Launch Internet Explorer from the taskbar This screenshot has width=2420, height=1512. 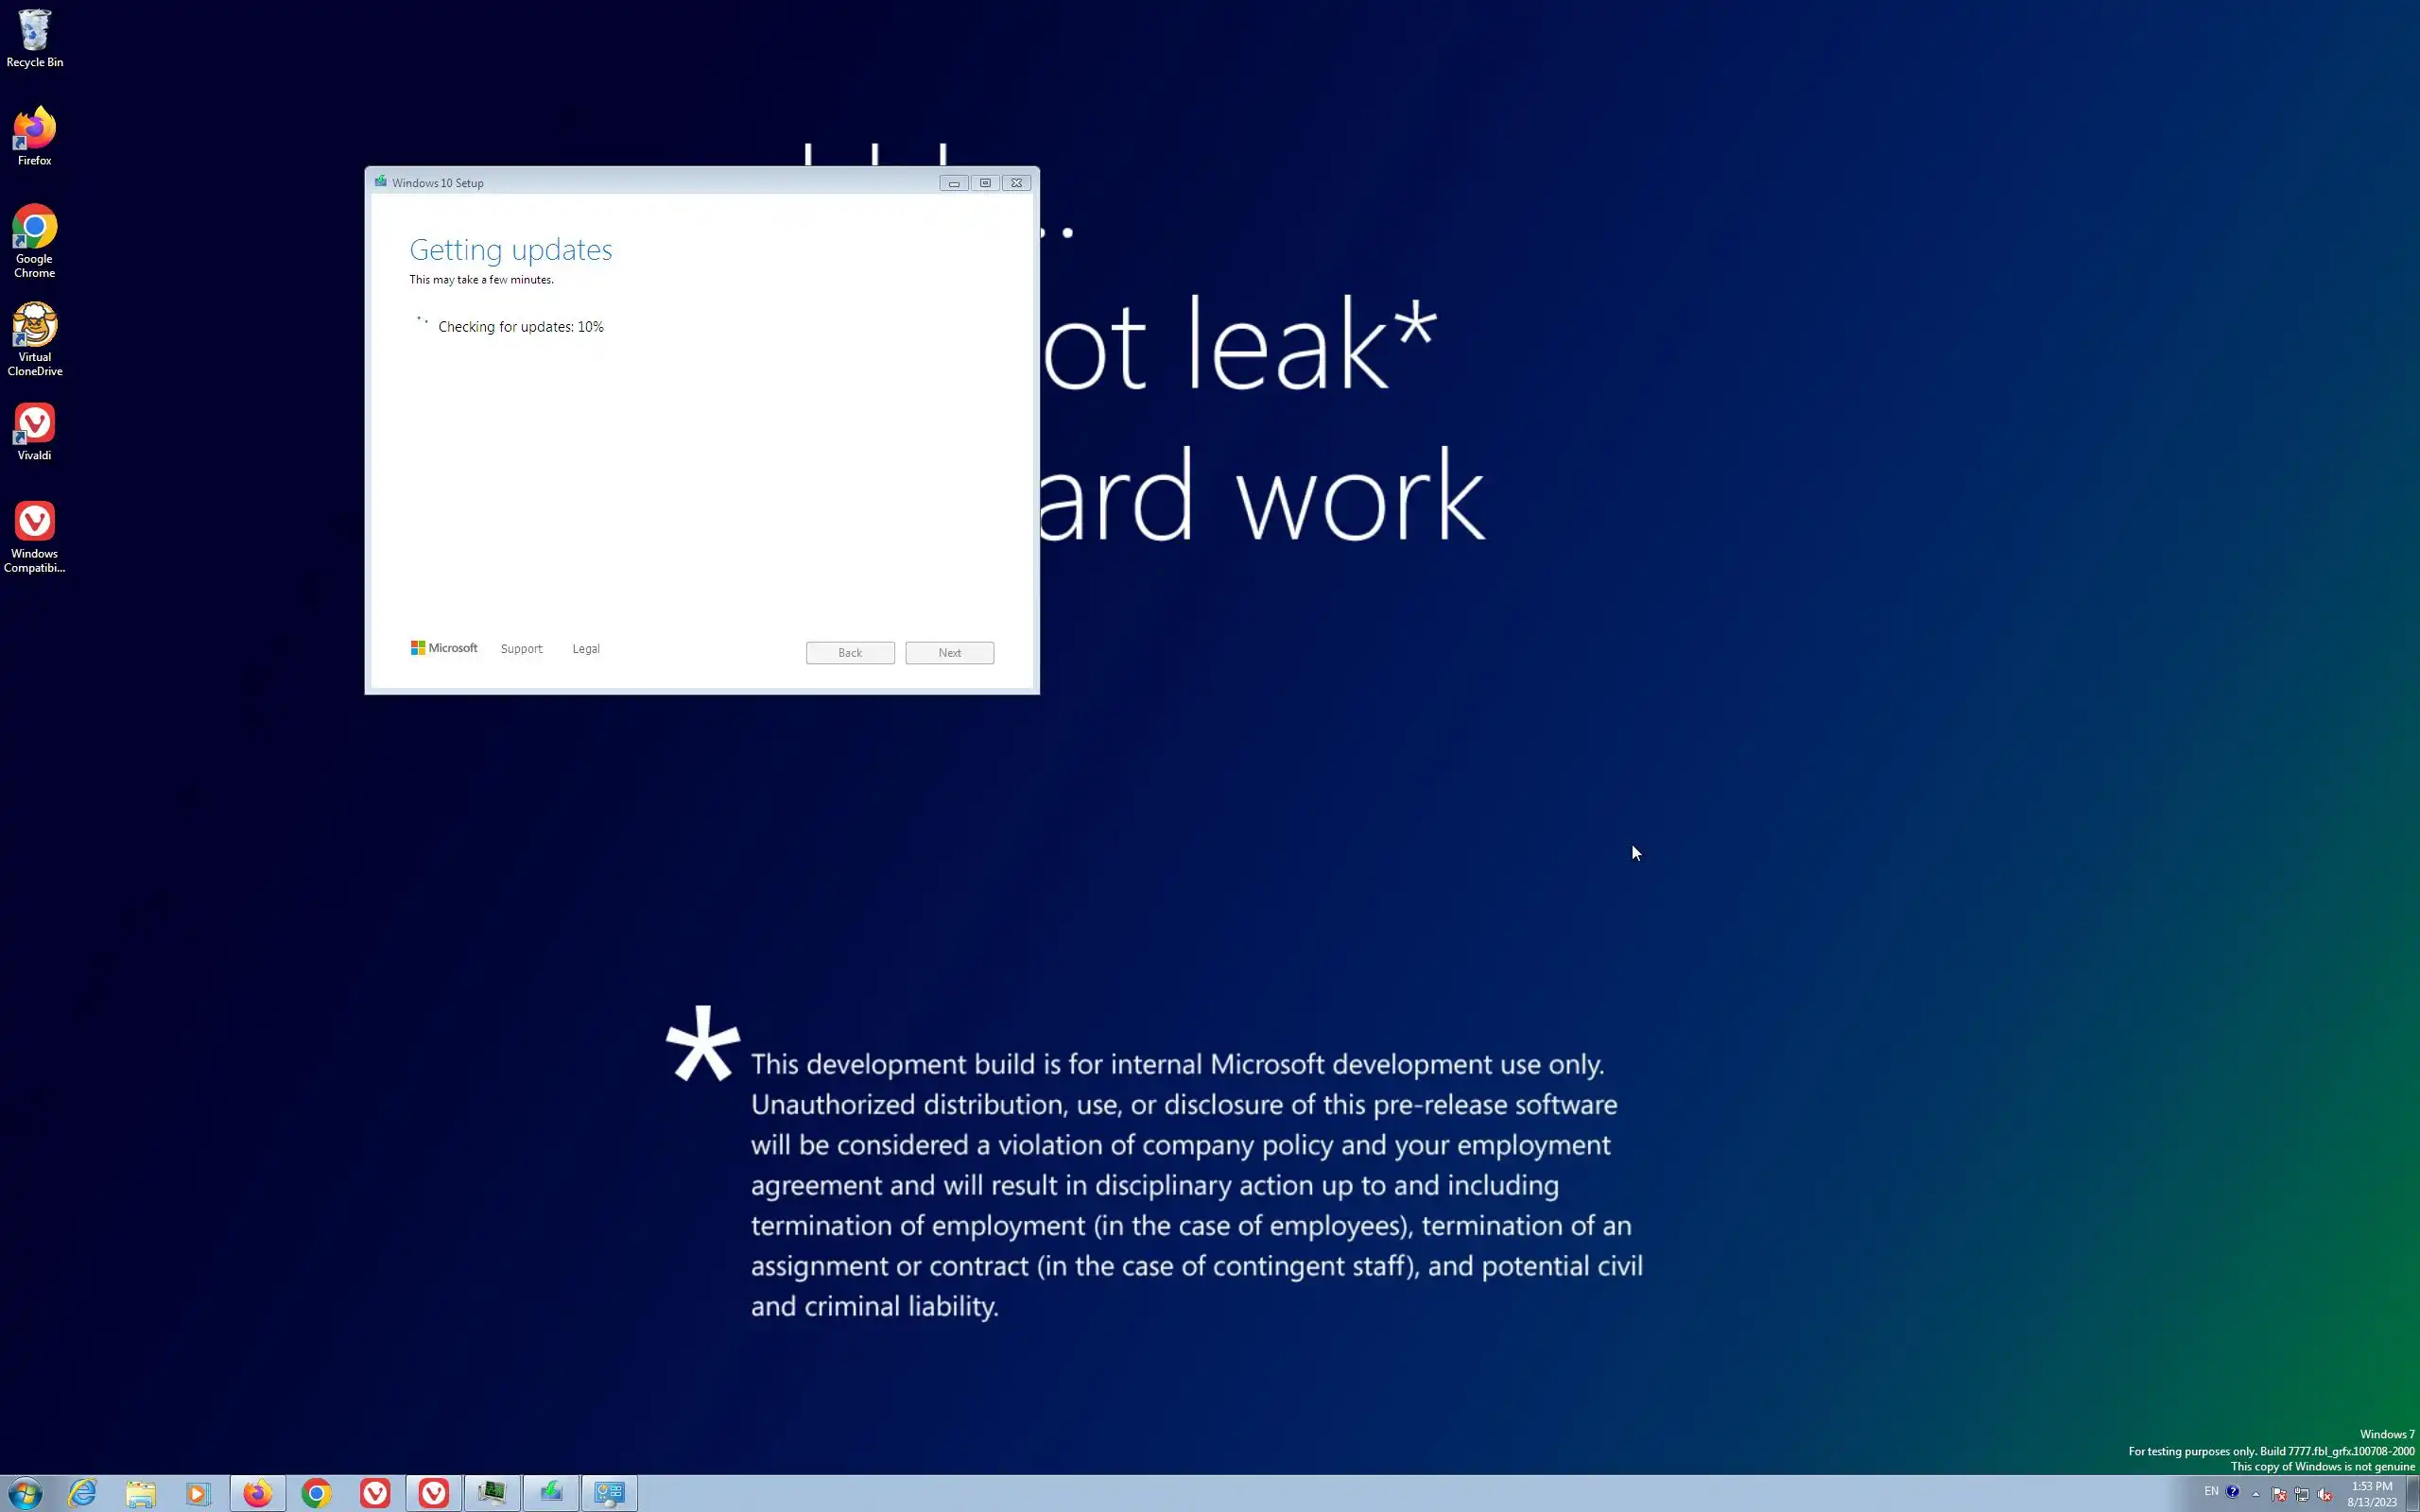coord(82,1493)
